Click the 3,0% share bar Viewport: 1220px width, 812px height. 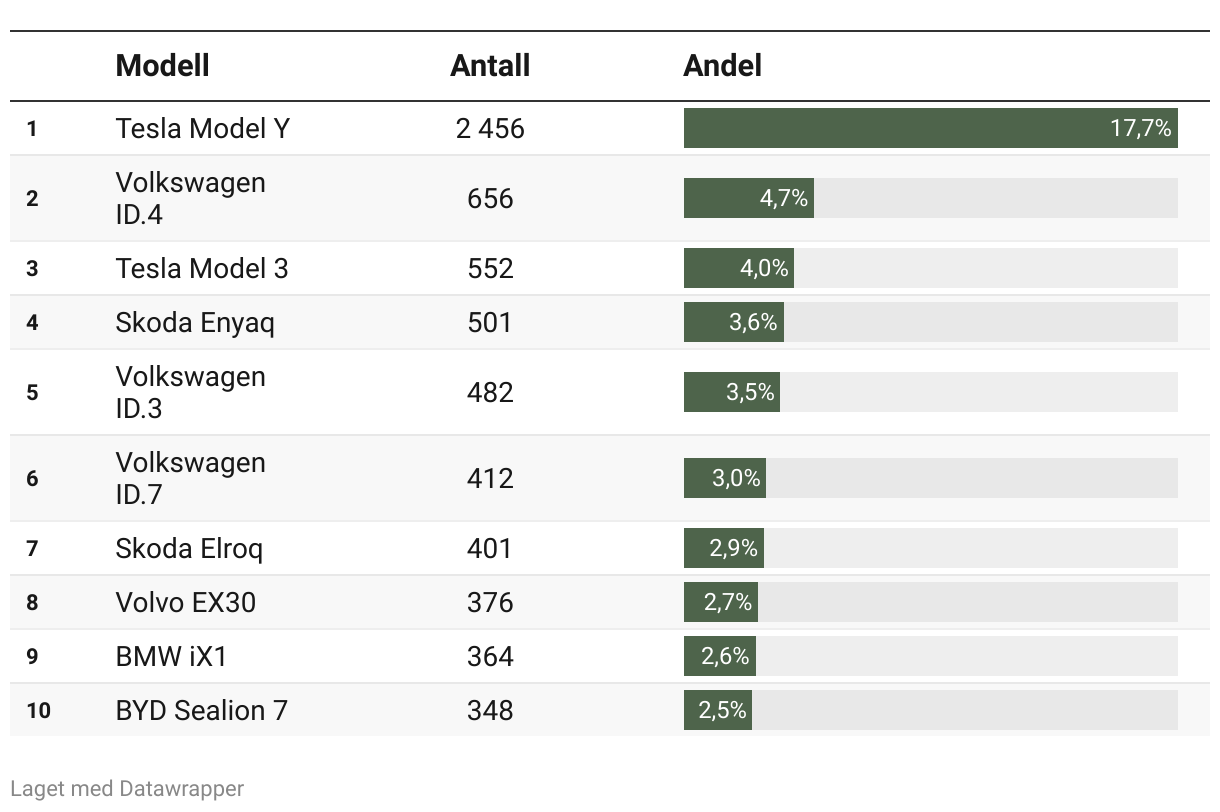(x=725, y=478)
